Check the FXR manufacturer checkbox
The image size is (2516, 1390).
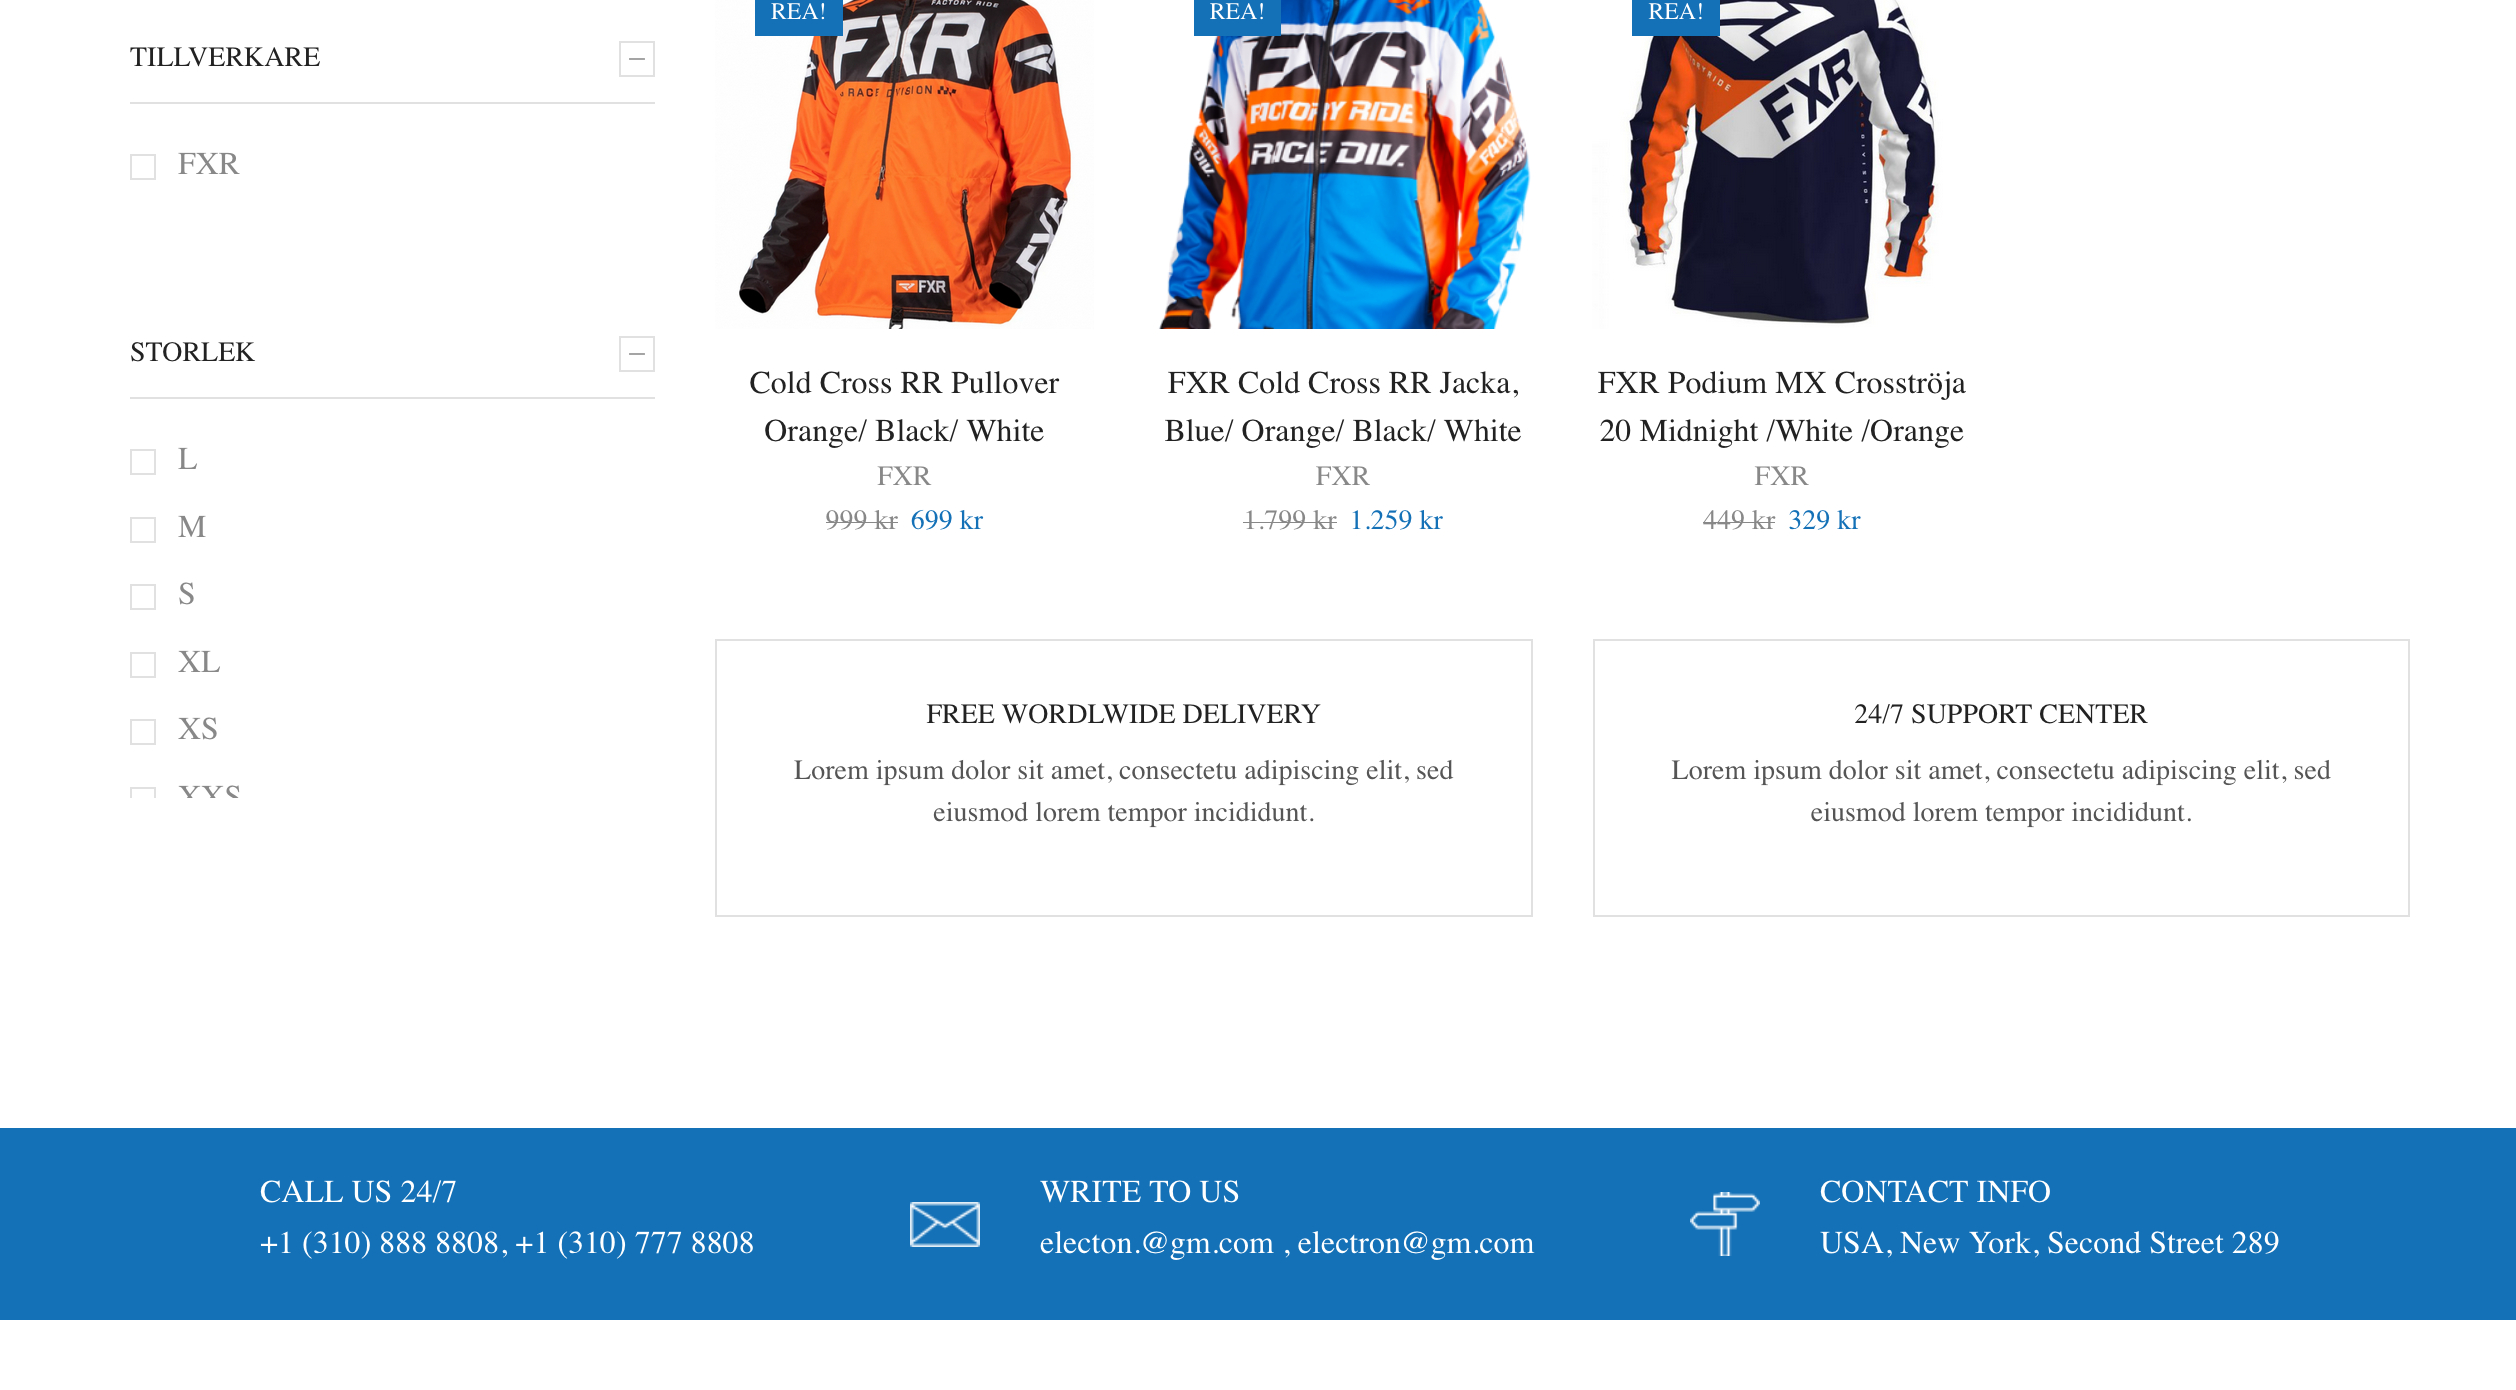pos(143,167)
